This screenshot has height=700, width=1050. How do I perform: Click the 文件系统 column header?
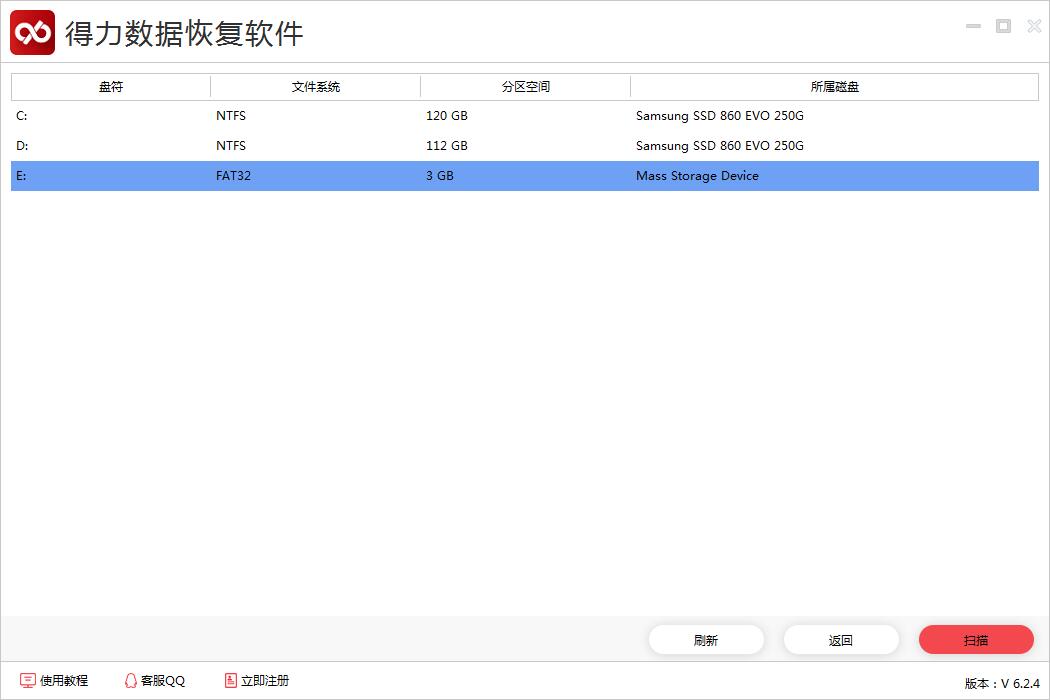click(314, 87)
